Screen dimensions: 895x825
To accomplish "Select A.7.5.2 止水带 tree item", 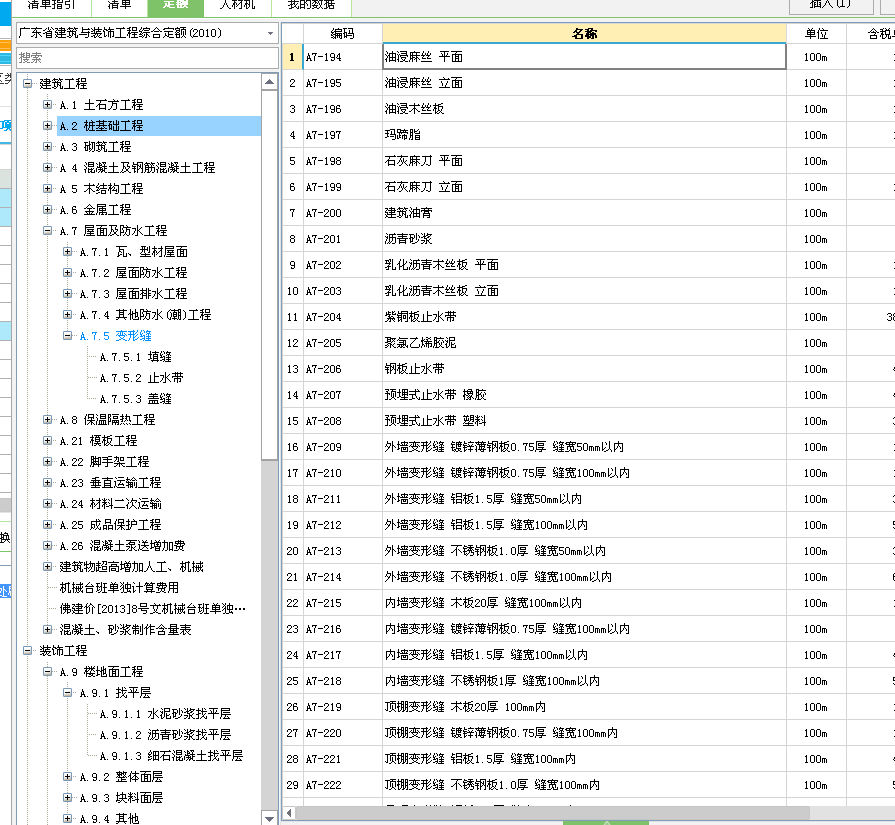I will coord(142,378).
